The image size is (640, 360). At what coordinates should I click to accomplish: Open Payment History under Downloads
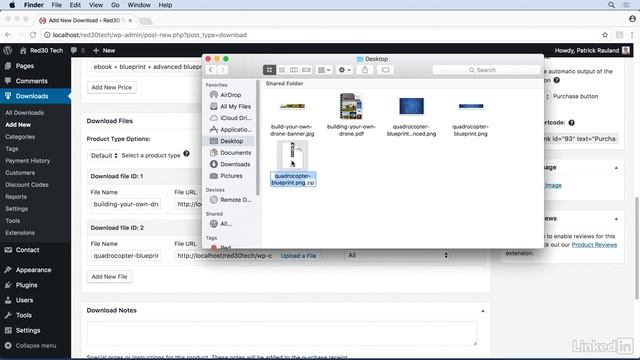27,161
